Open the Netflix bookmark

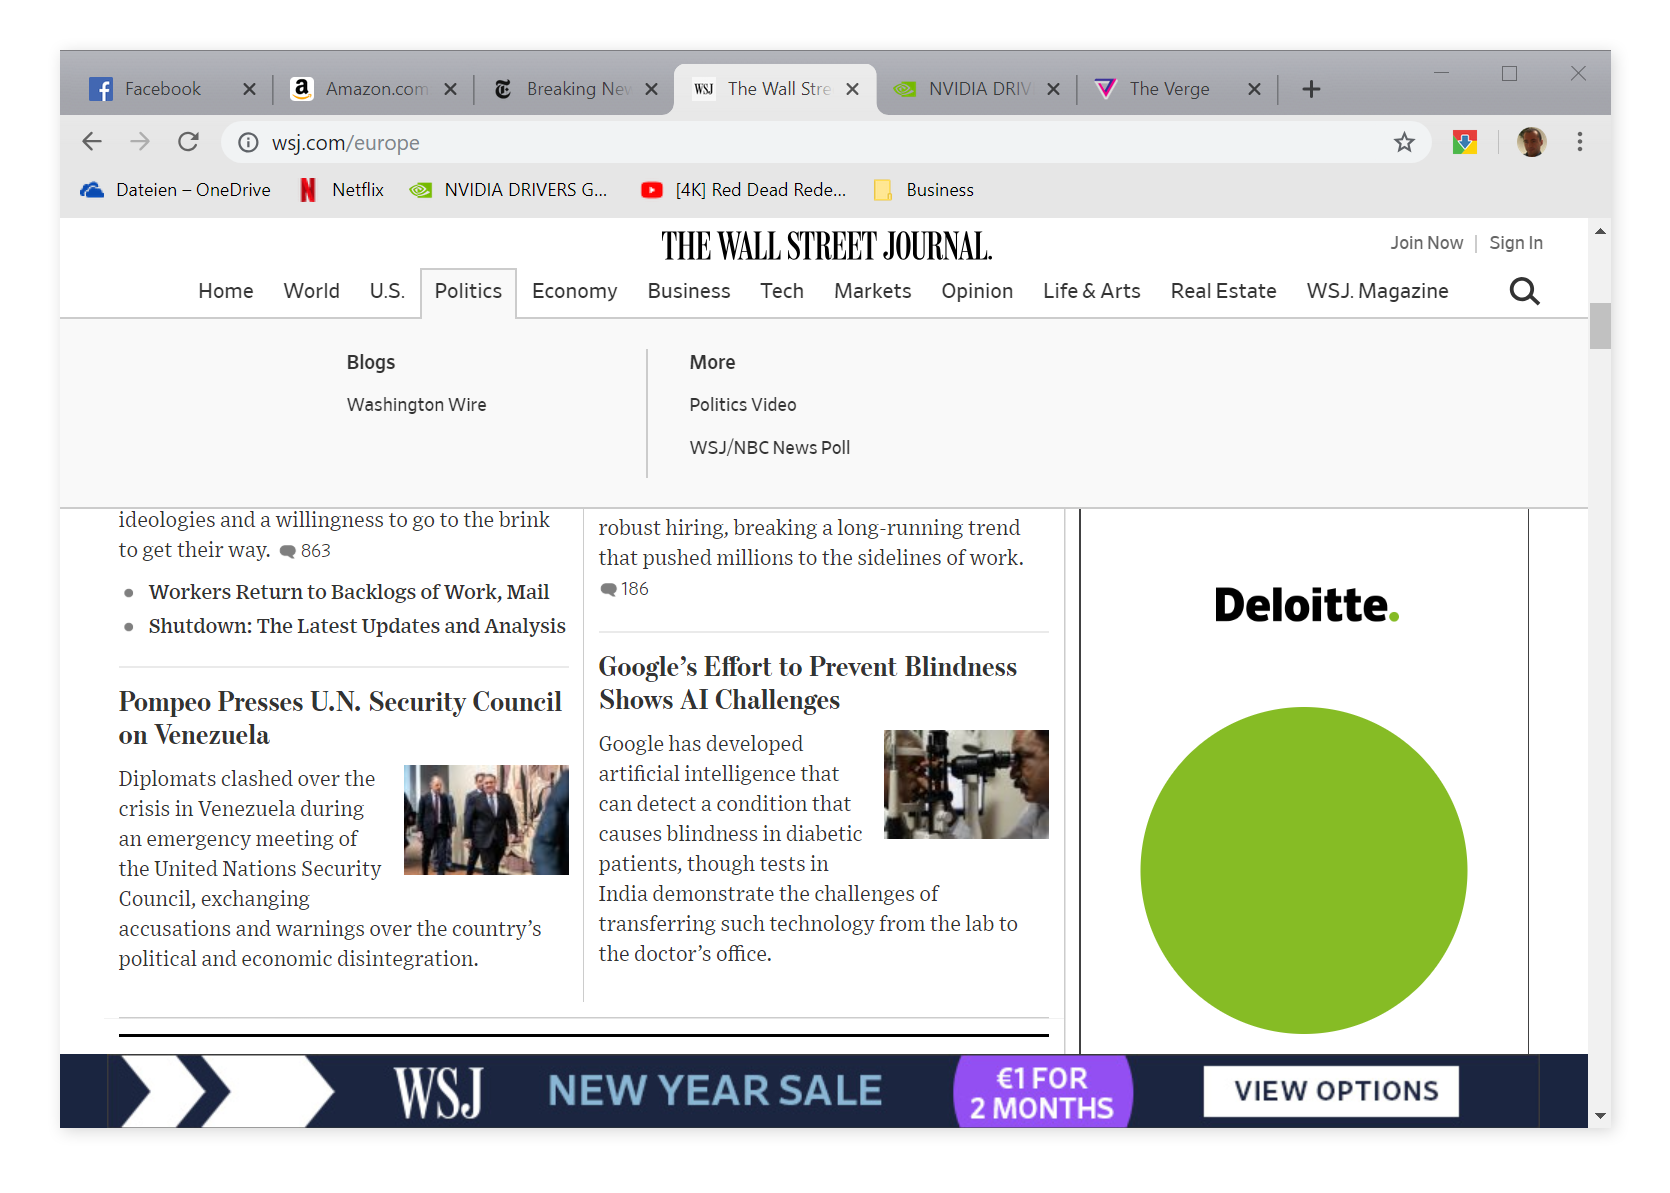point(342,190)
